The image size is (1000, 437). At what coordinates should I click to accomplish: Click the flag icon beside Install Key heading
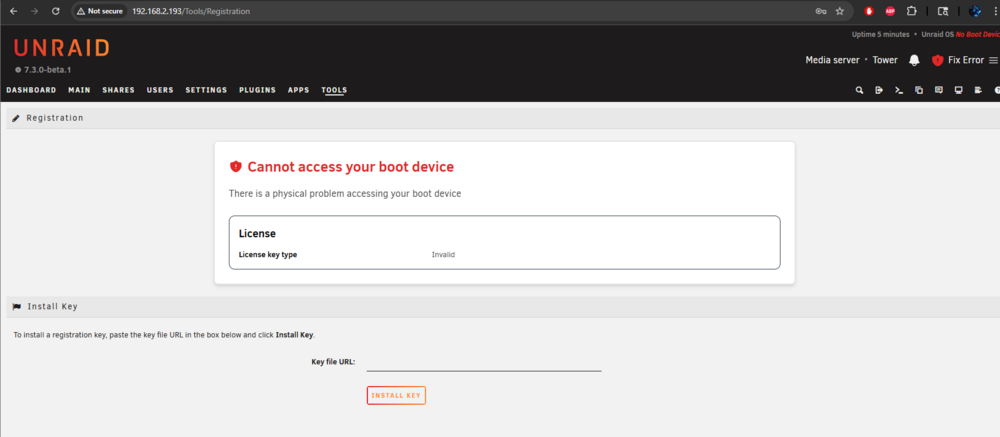click(17, 307)
